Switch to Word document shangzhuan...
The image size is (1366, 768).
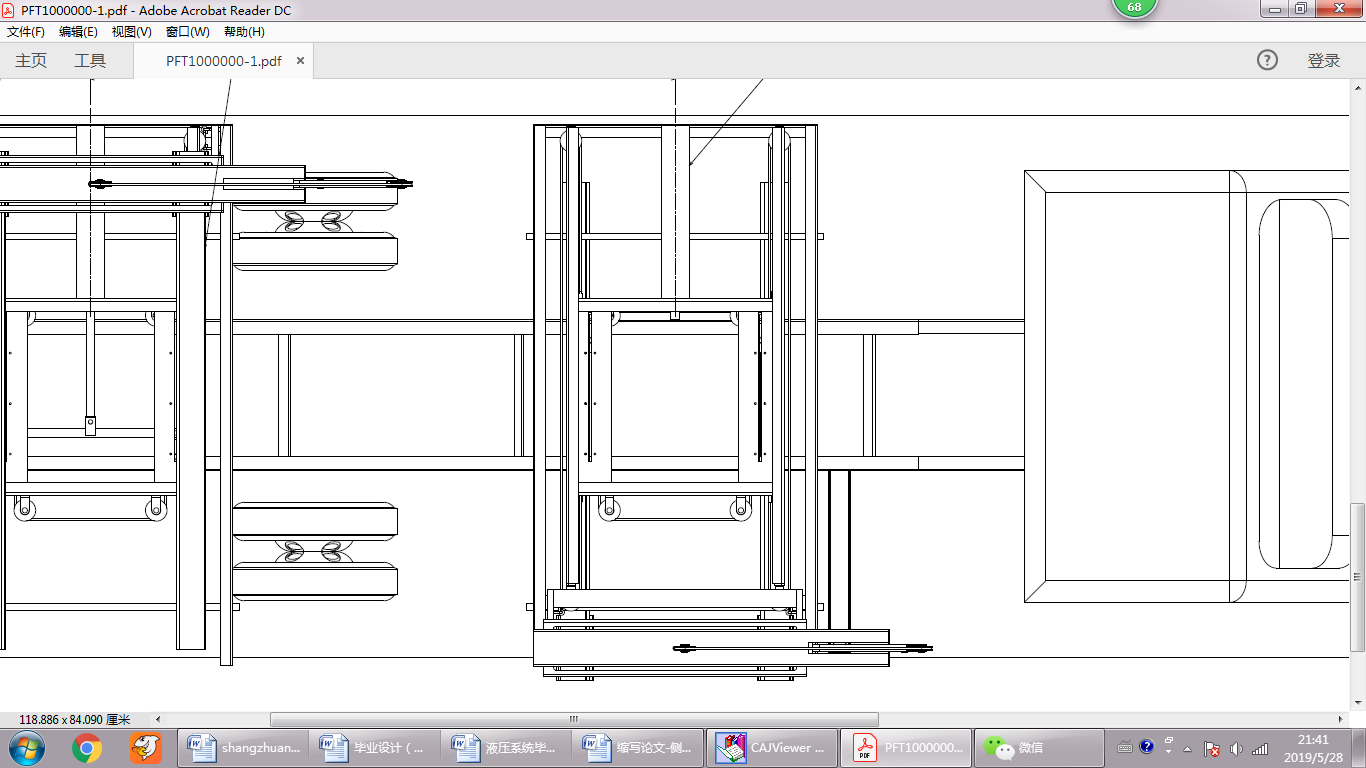click(243, 747)
